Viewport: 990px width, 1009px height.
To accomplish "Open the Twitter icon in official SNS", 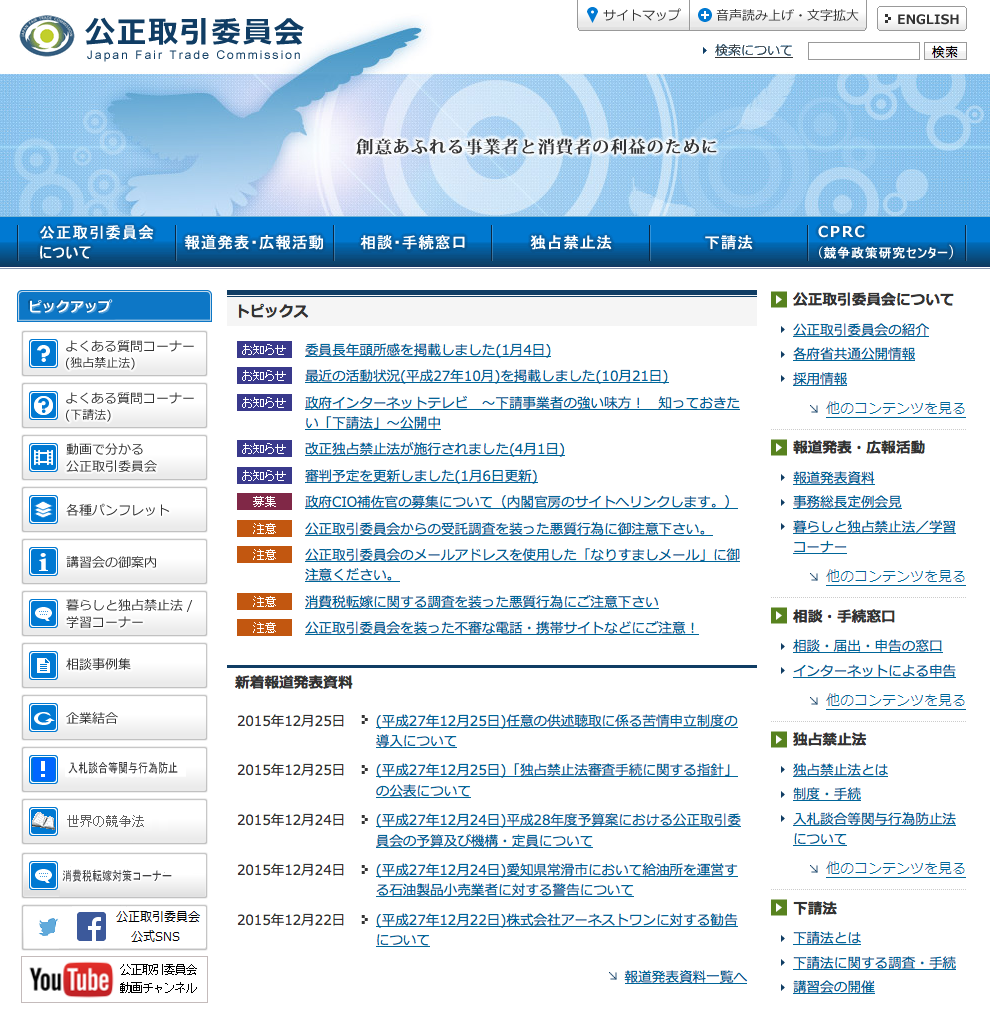I will tap(48, 927).
